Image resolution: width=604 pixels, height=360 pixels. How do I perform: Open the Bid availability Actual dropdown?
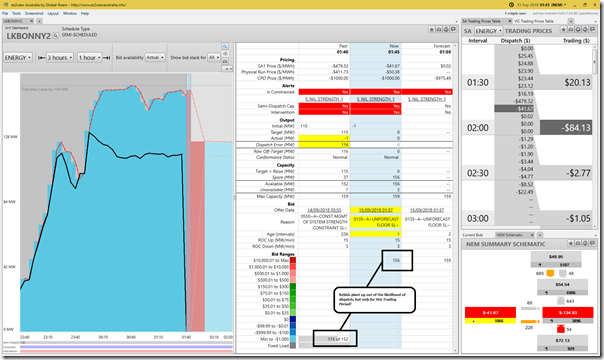click(x=155, y=57)
